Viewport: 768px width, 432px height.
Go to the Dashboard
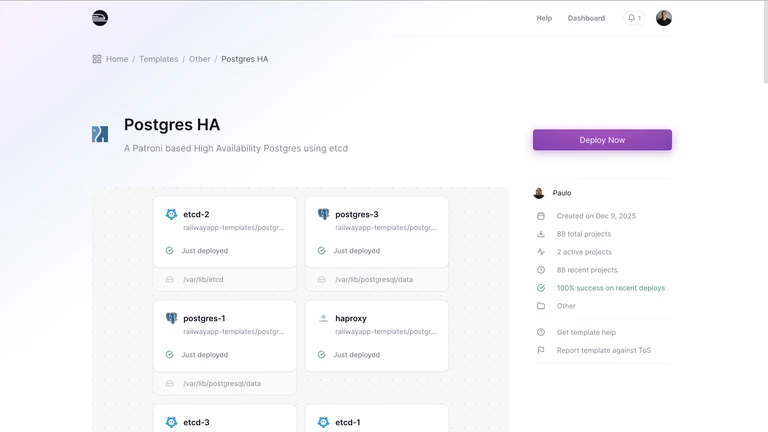586,18
